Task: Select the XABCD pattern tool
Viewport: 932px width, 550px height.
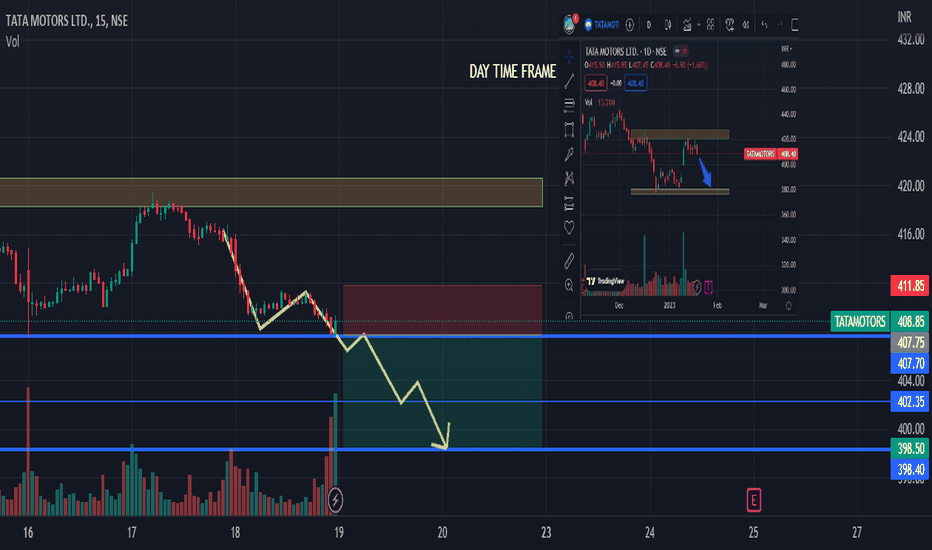Action: pos(569,178)
